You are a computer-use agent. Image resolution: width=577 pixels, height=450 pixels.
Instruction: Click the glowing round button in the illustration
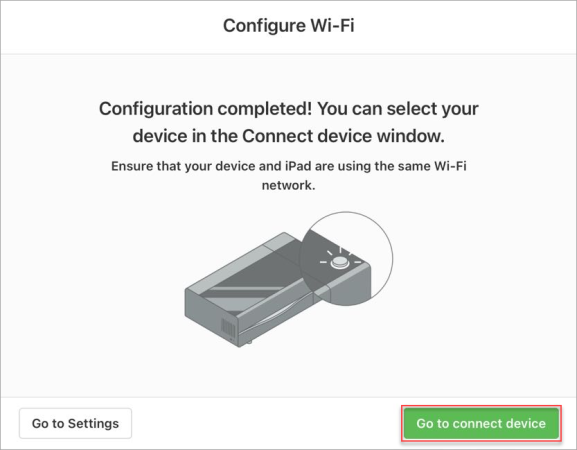[x=340, y=262]
